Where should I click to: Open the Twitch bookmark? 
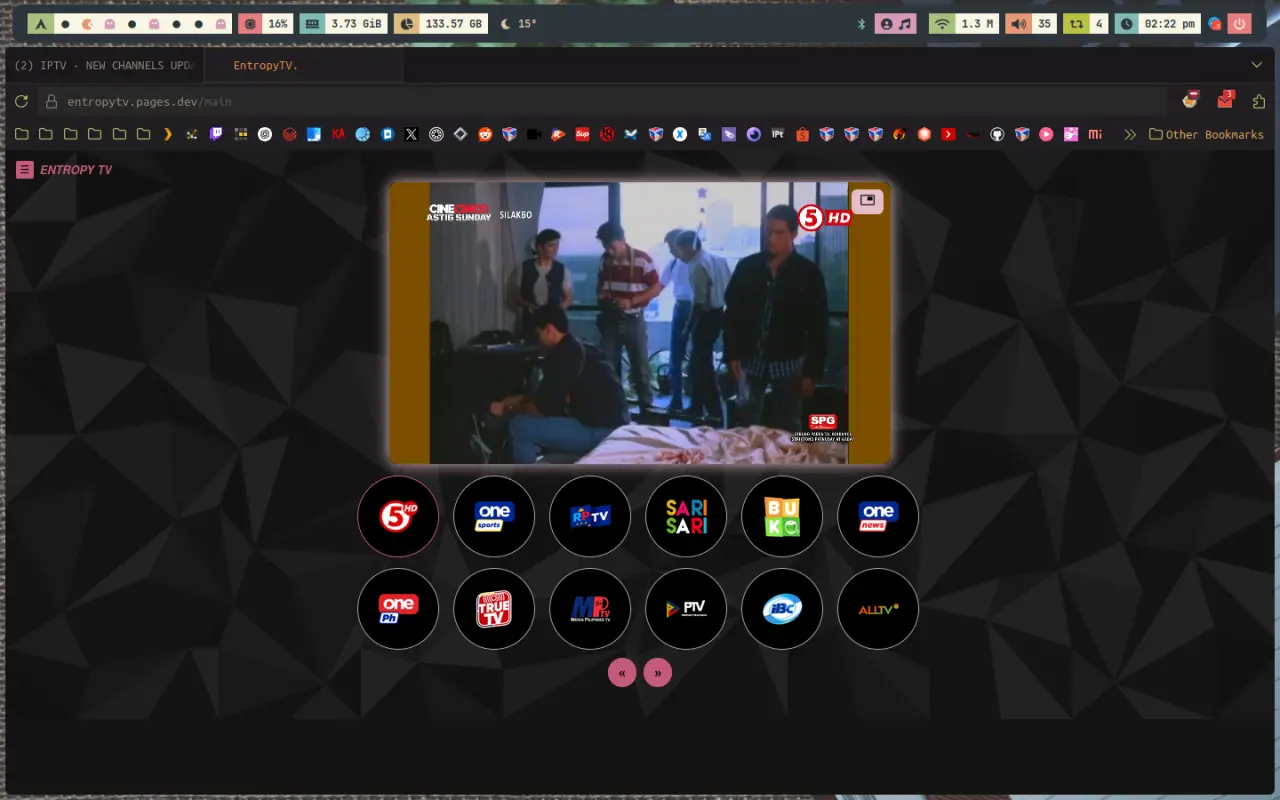tap(216, 134)
